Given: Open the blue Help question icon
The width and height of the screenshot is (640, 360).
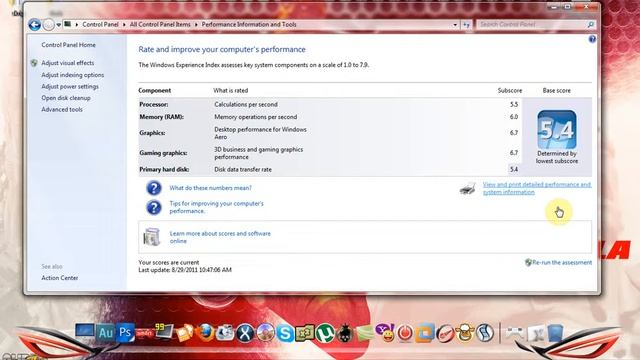Looking at the screenshot, I should click(592, 39).
